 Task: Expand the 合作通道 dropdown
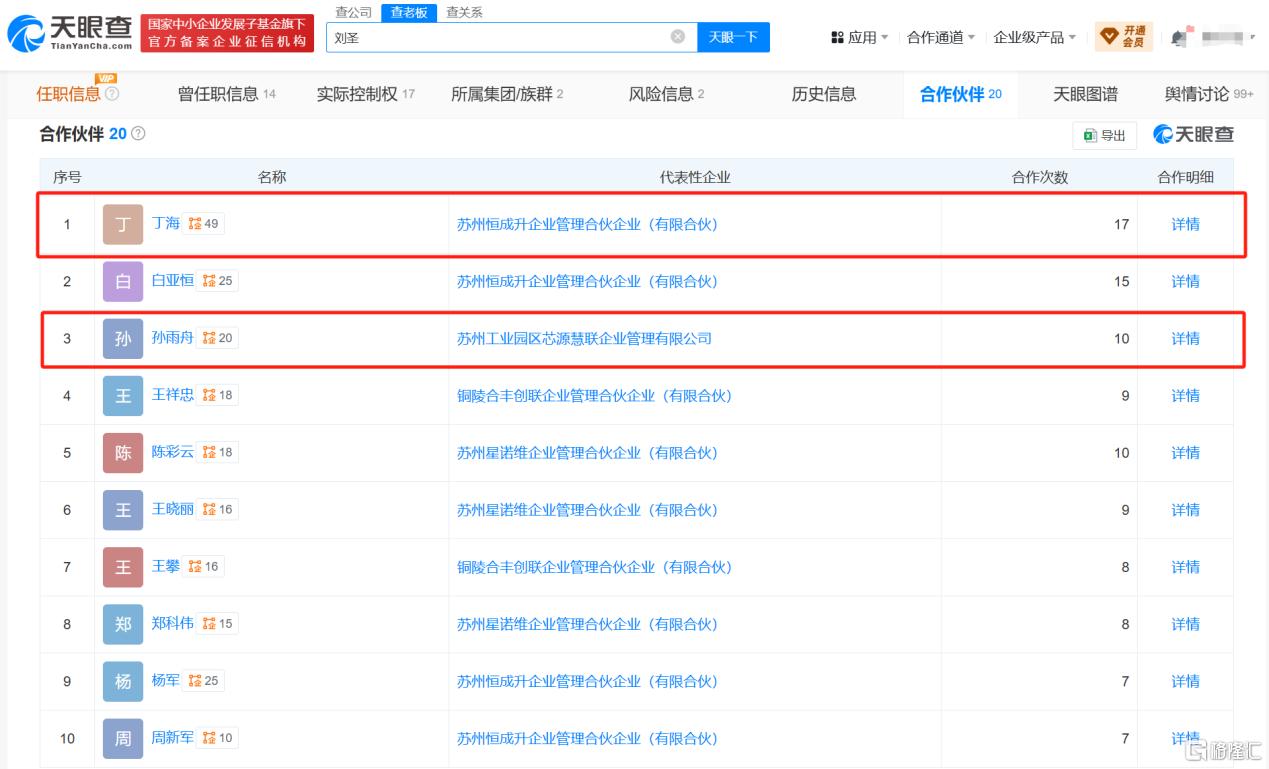coord(941,37)
